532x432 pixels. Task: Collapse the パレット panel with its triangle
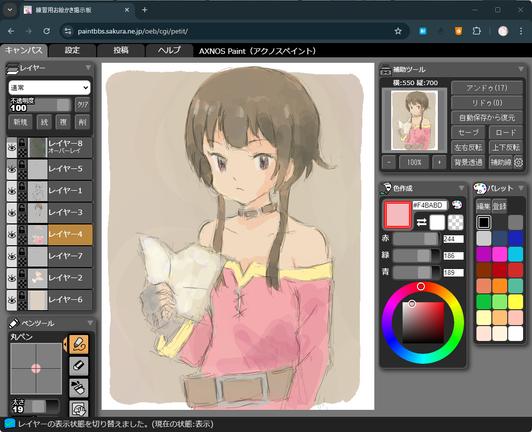click(521, 188)
